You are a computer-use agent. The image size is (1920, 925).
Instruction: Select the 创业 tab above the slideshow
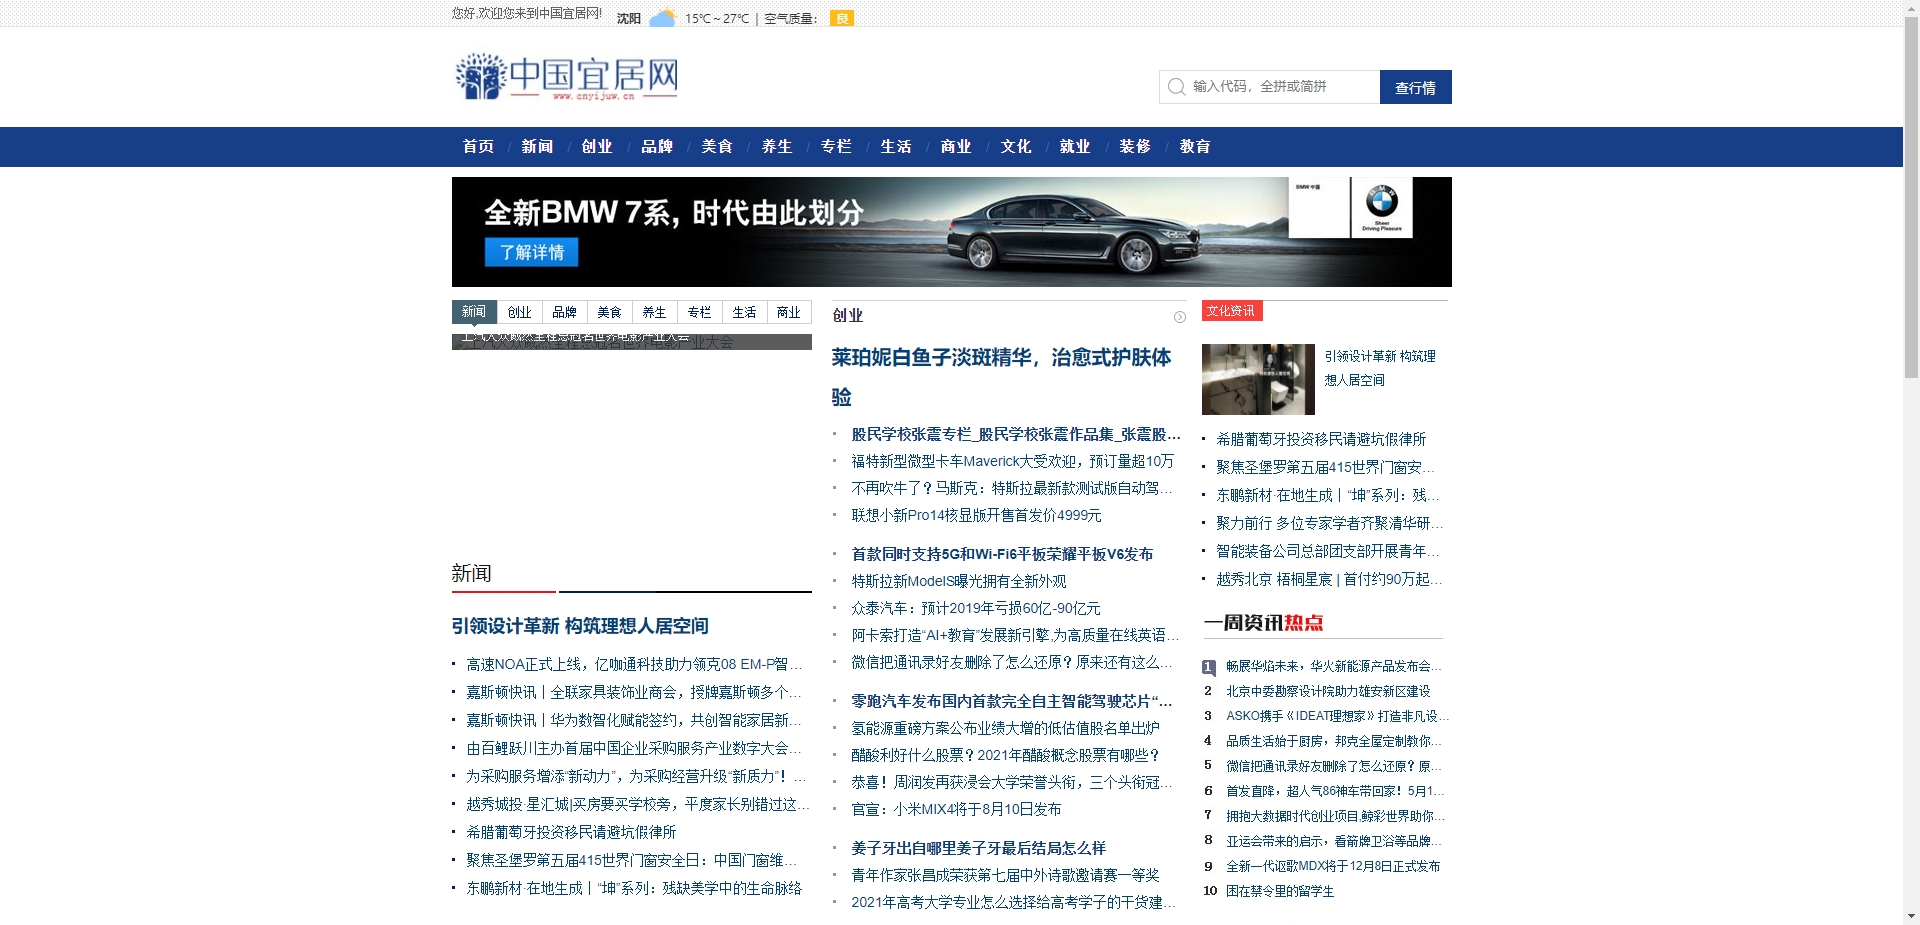pos(519,312)
